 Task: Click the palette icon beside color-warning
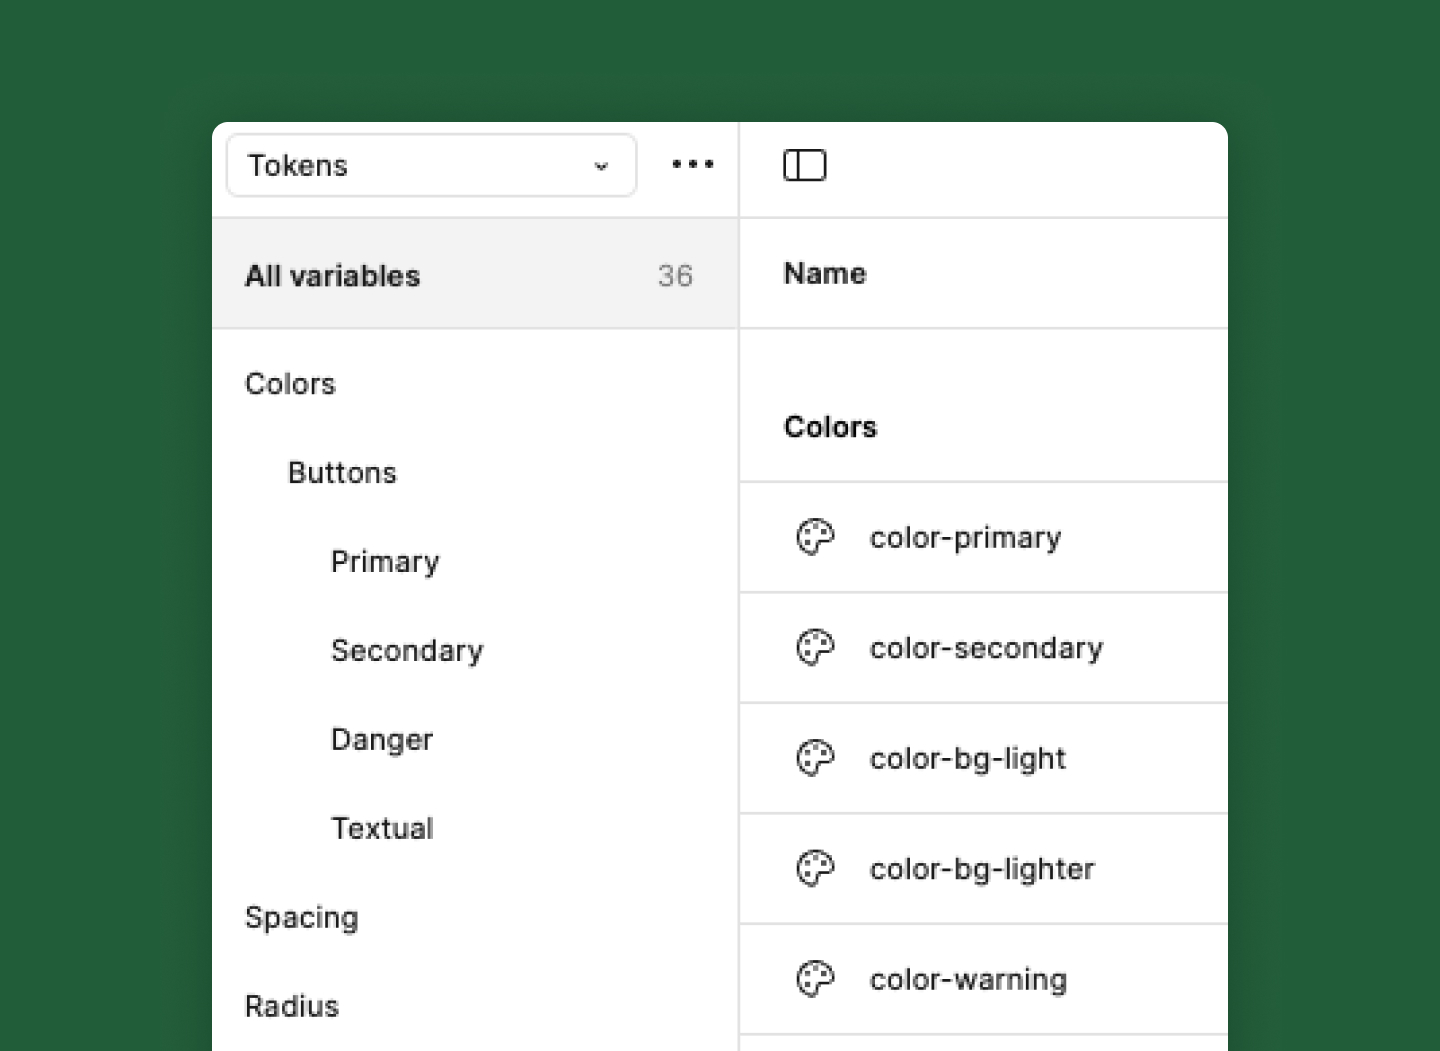815,979
